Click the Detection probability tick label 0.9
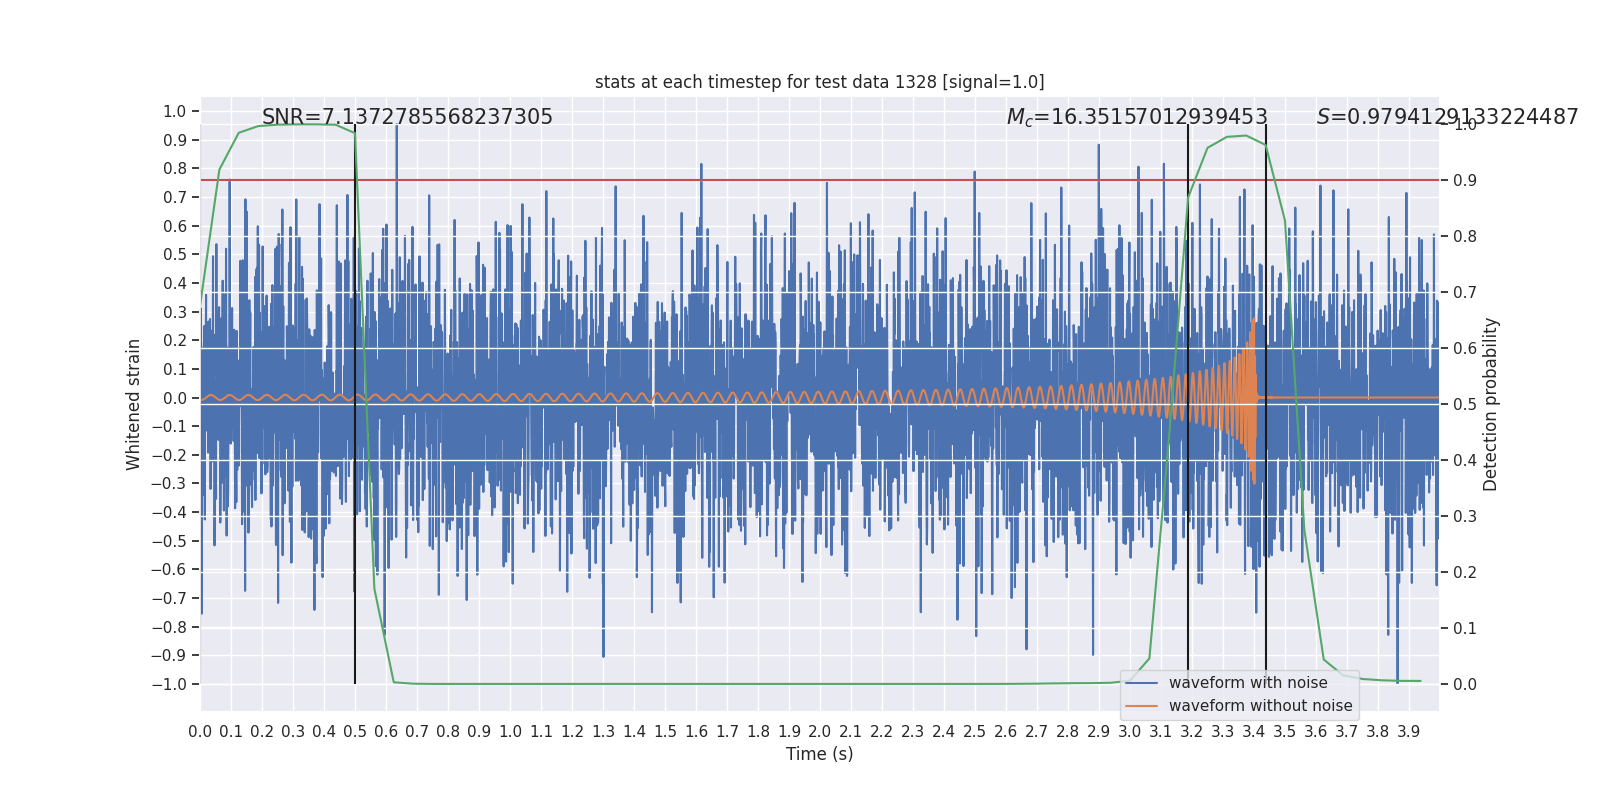 click(x=1465, y=180)
